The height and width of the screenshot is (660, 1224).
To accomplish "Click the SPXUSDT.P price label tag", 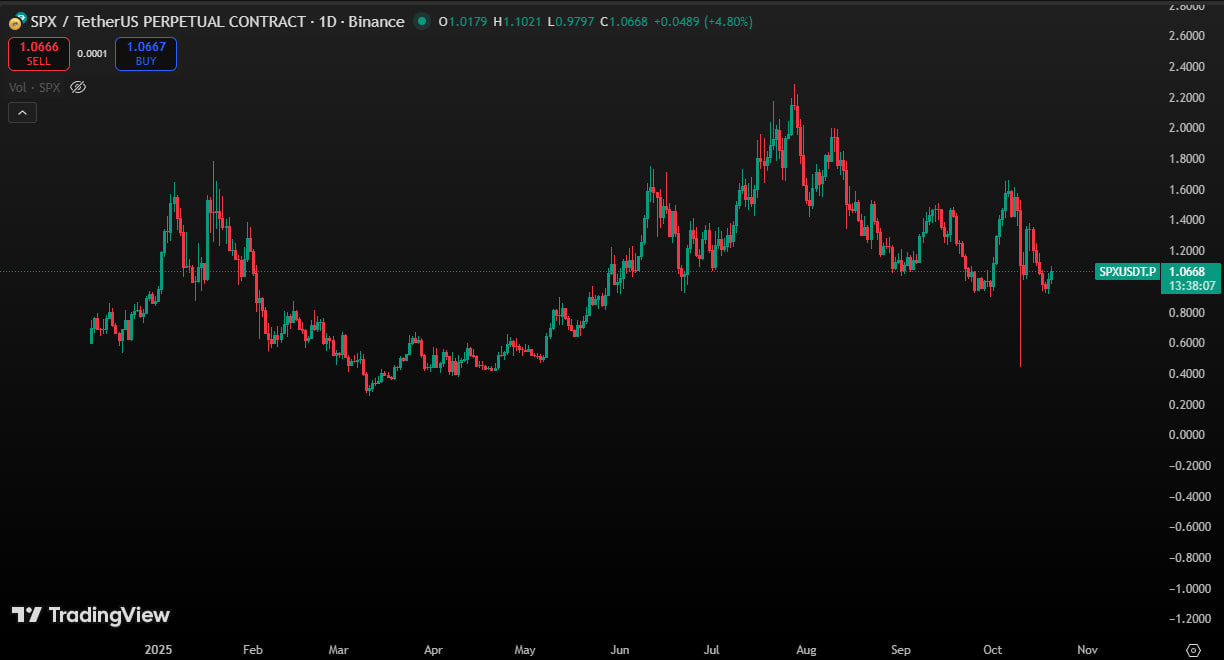I will (1126, 271).
